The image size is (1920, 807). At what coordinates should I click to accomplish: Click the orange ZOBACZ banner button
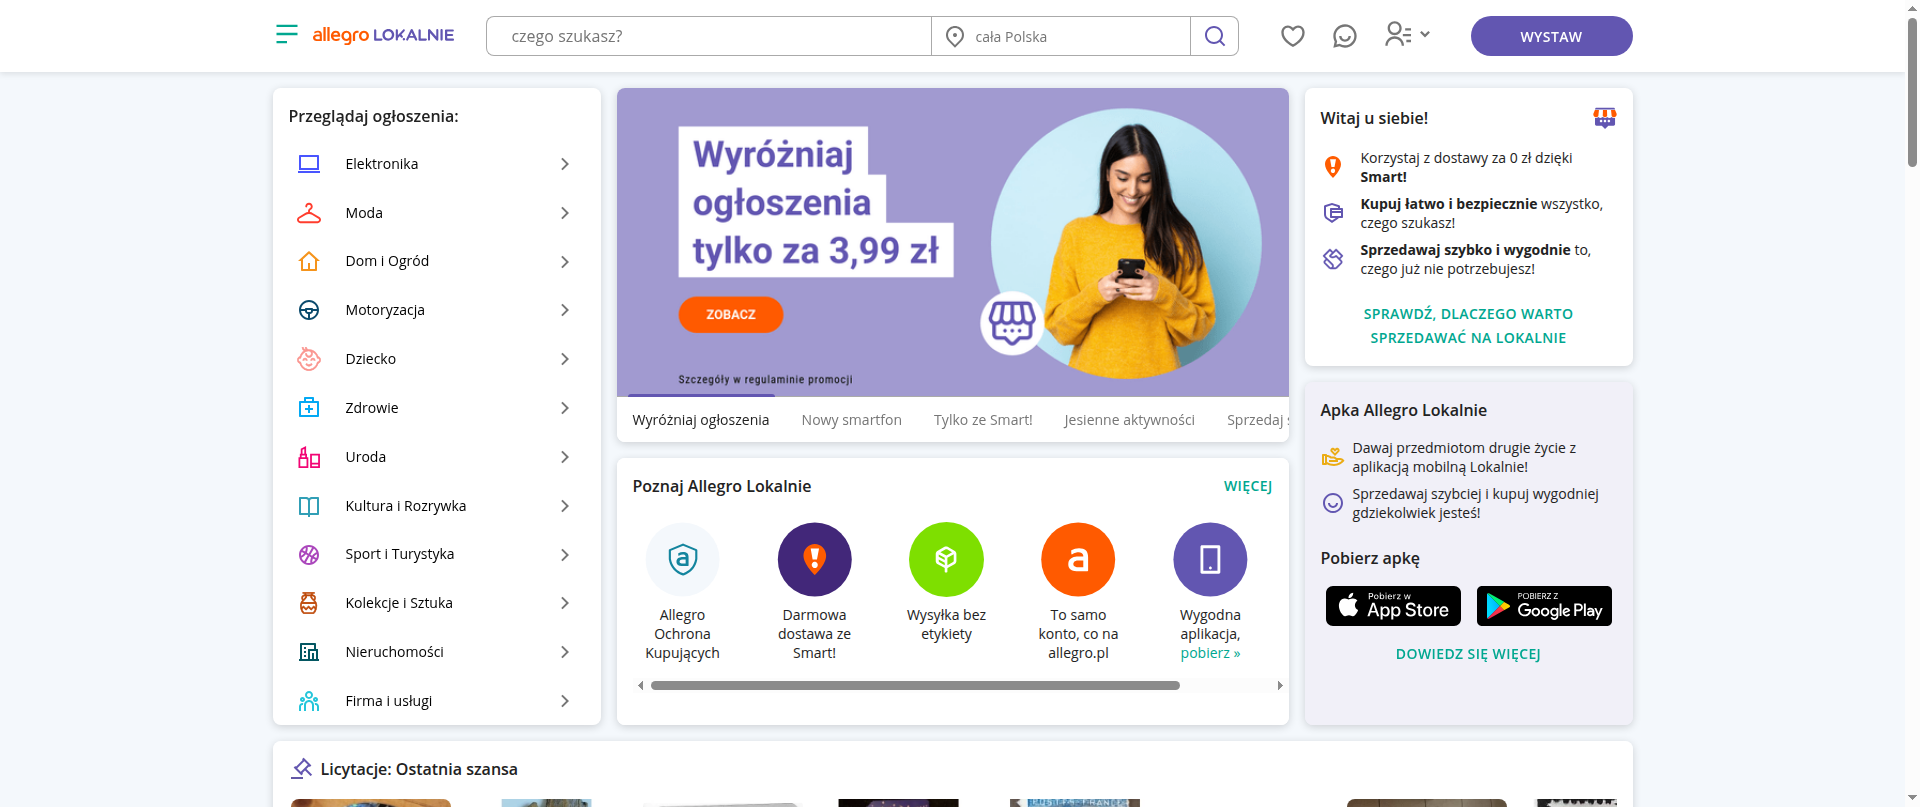pos(731,314)
